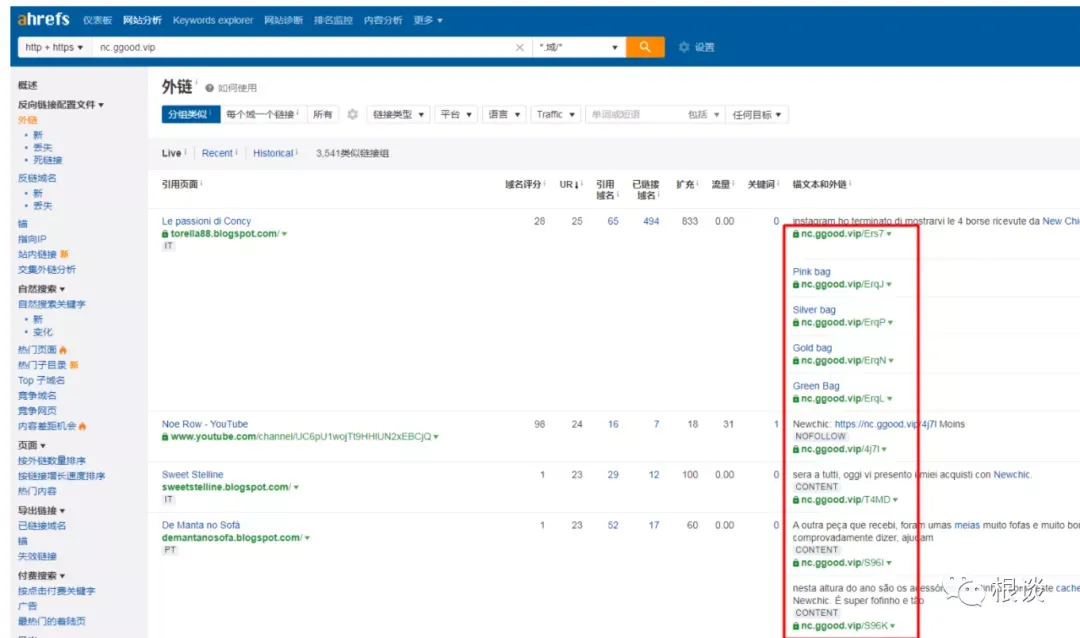
Task: Open the http + https protocol dropdown
Action: 54,48
